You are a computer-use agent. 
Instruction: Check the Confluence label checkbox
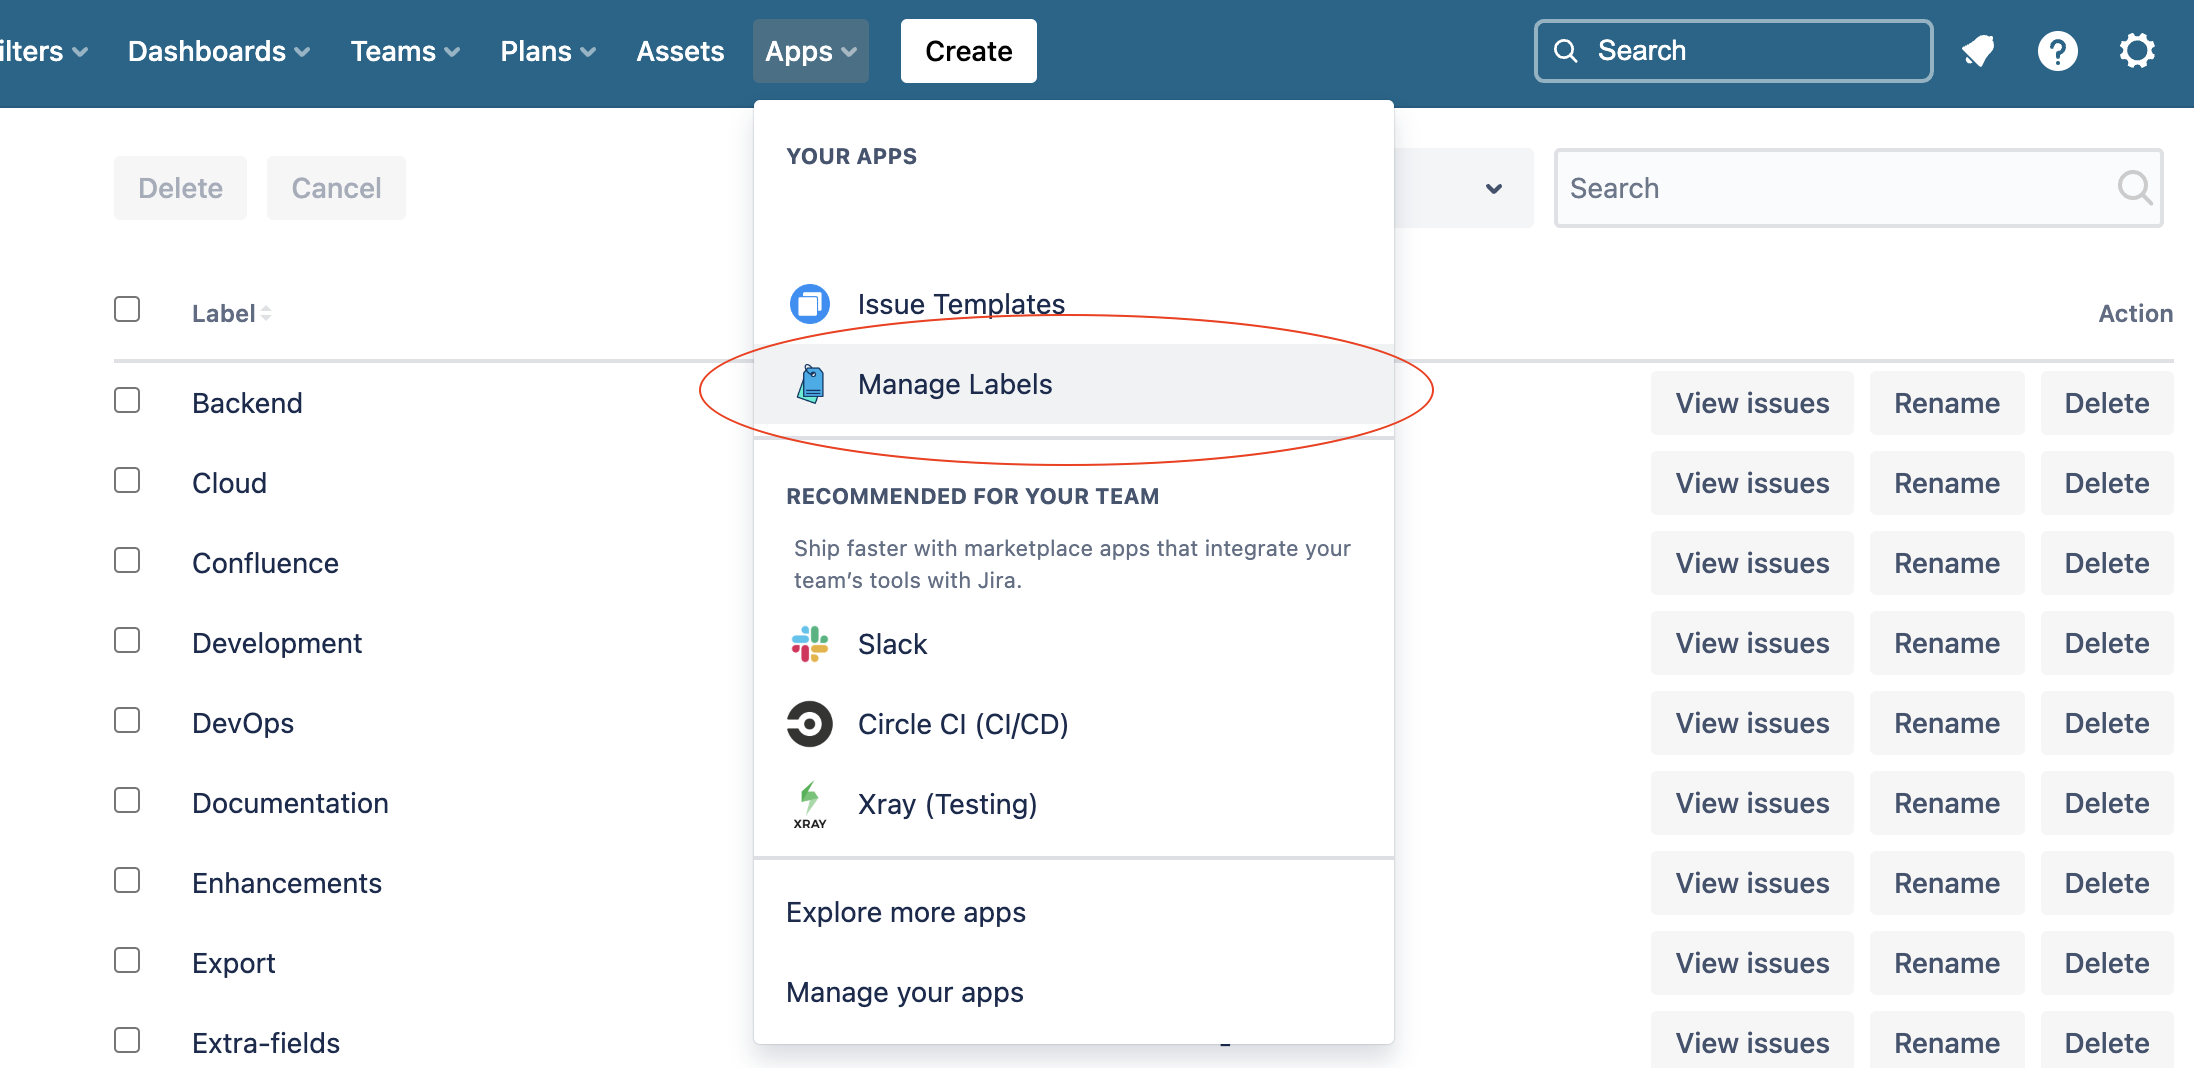pyautogui.click(x=127, y=560)
